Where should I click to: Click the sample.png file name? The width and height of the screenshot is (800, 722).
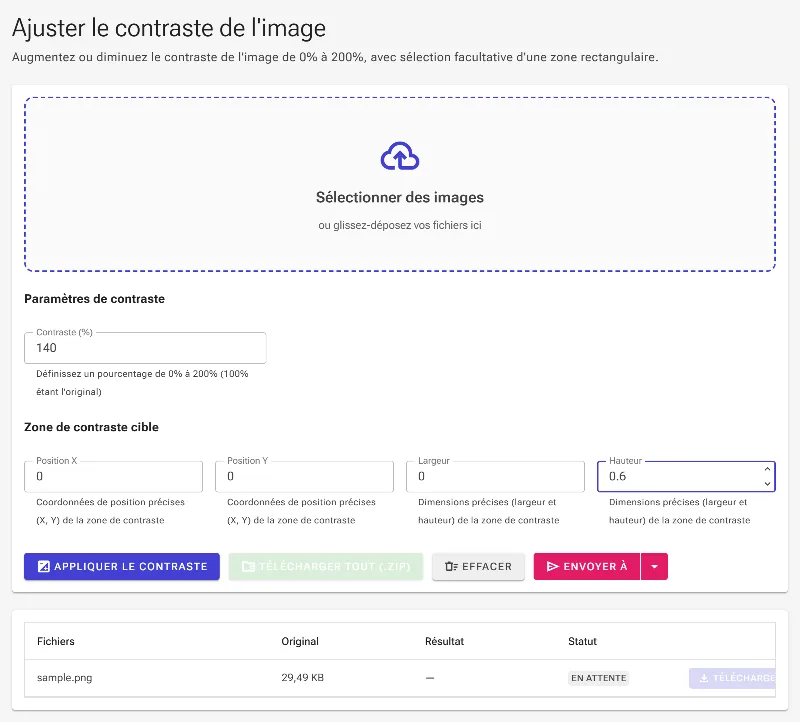(x=64, y=678)
